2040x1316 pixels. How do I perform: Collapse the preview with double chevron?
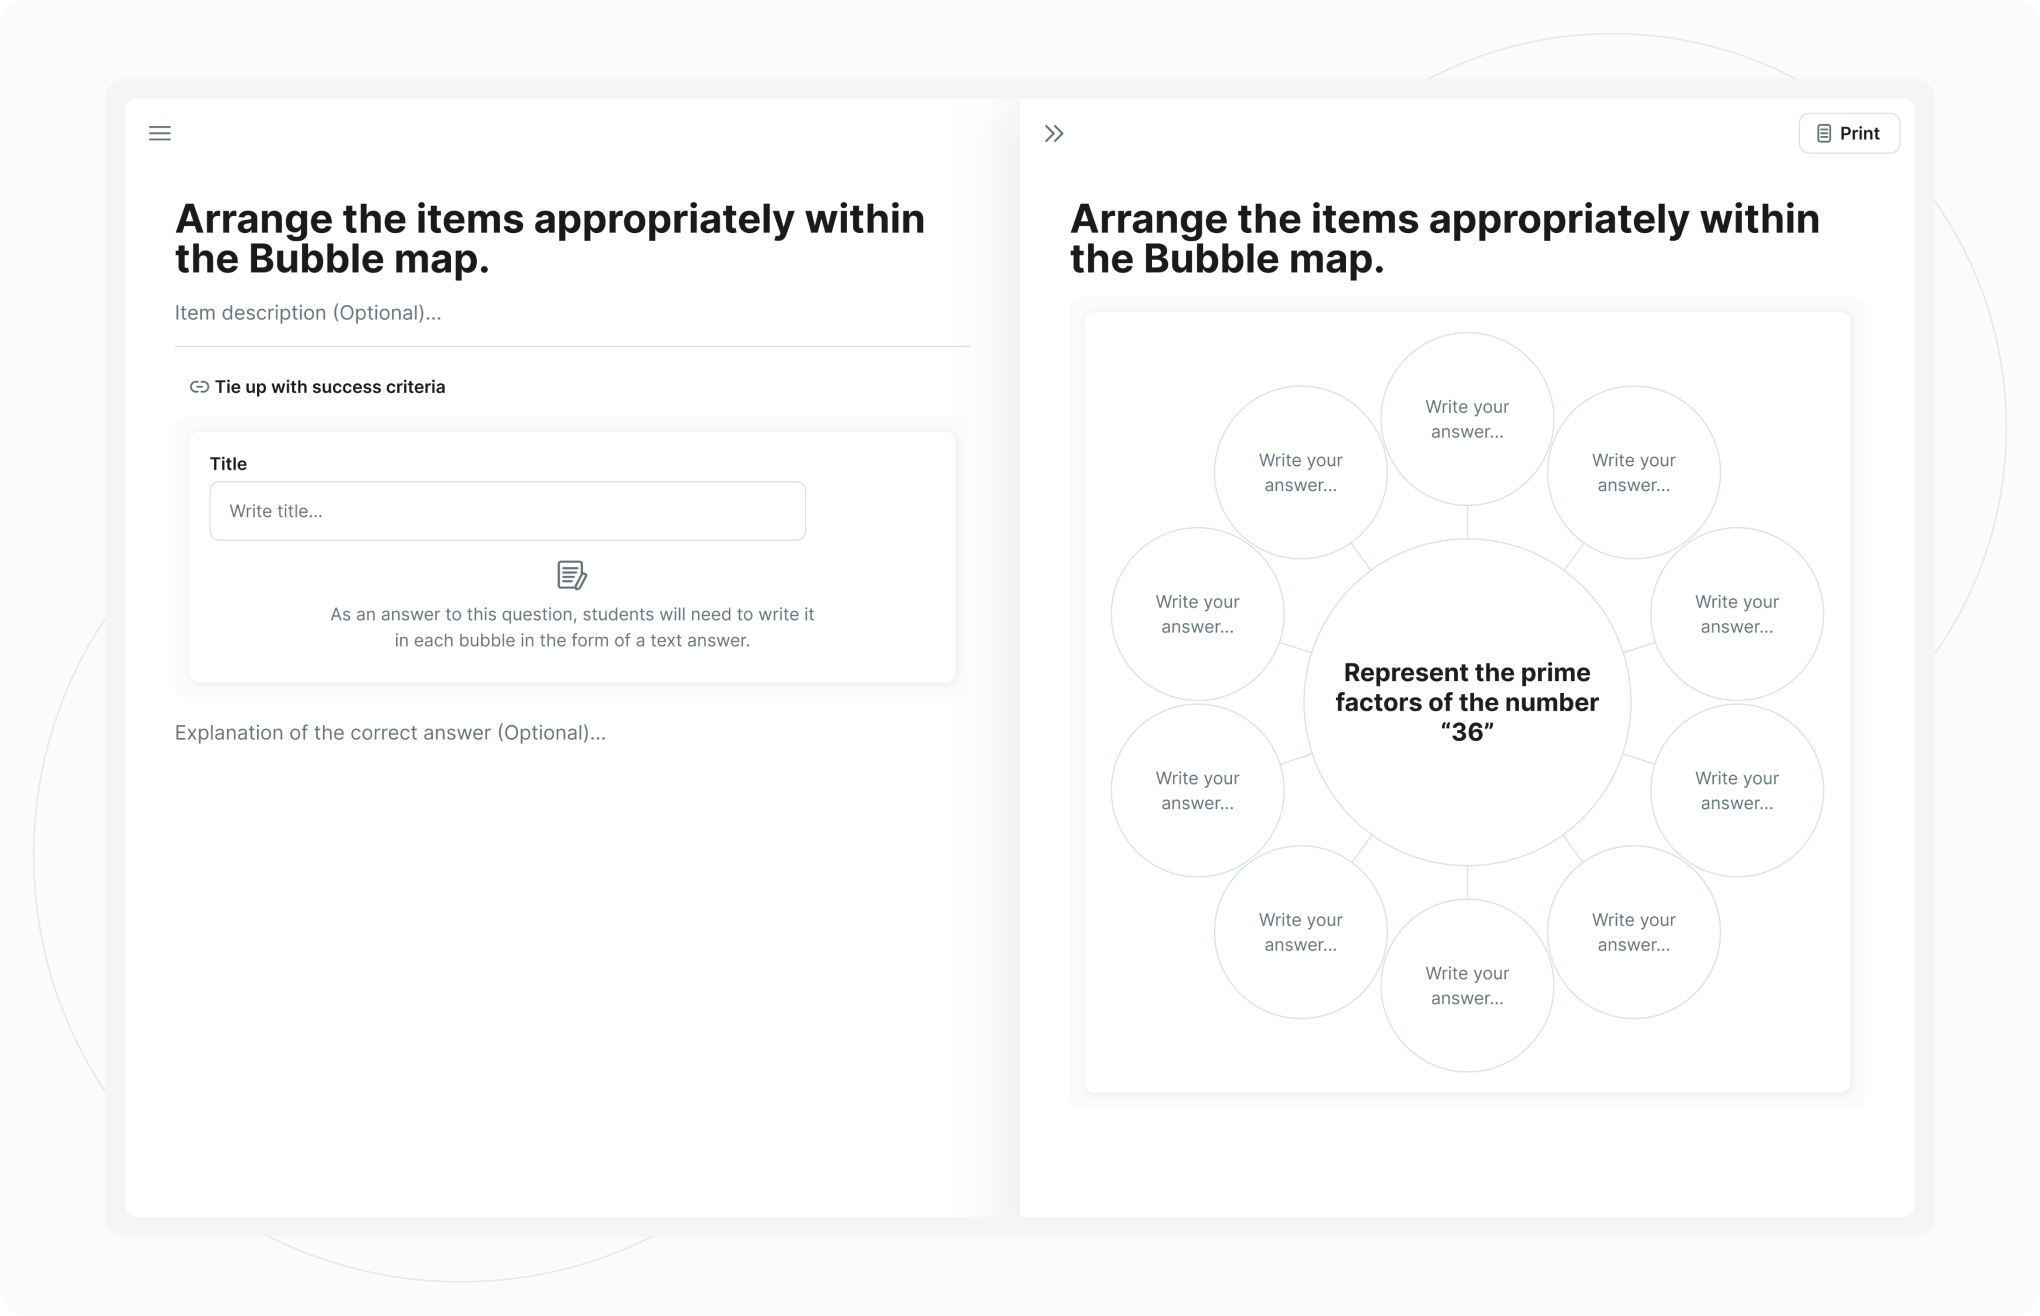[x=1054, y=133]
